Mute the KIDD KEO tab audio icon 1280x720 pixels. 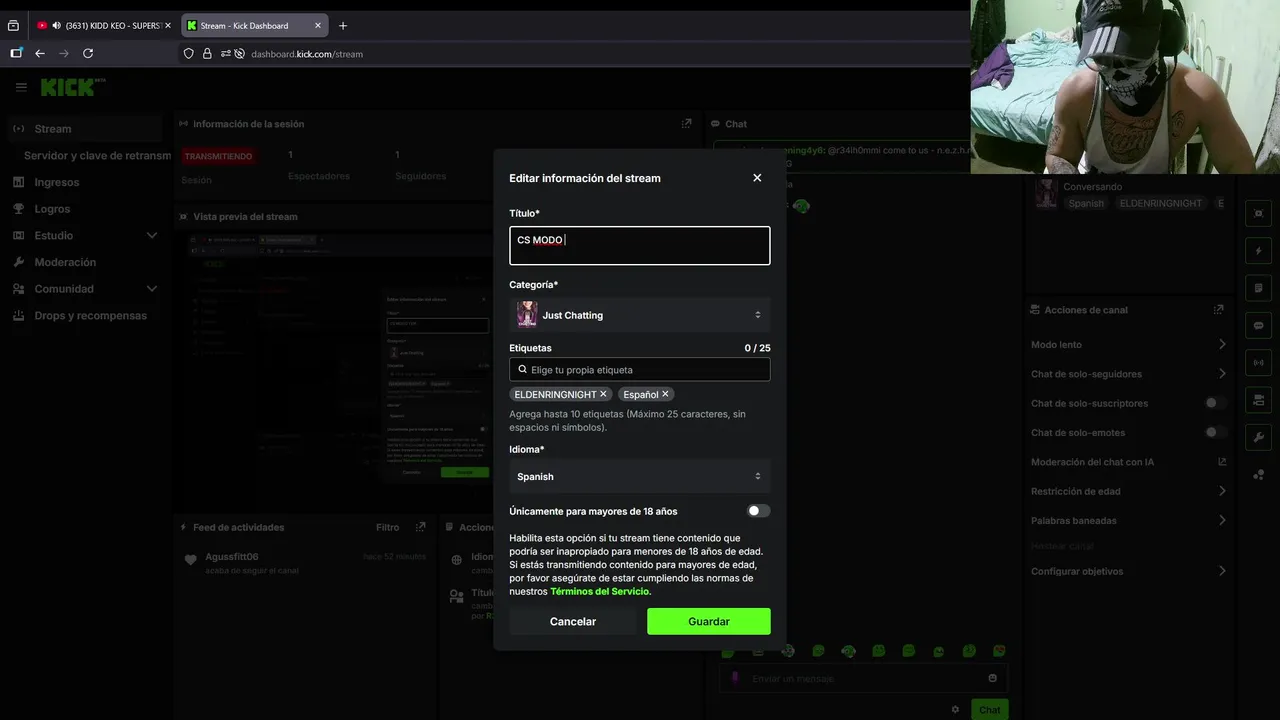point(56,25)
